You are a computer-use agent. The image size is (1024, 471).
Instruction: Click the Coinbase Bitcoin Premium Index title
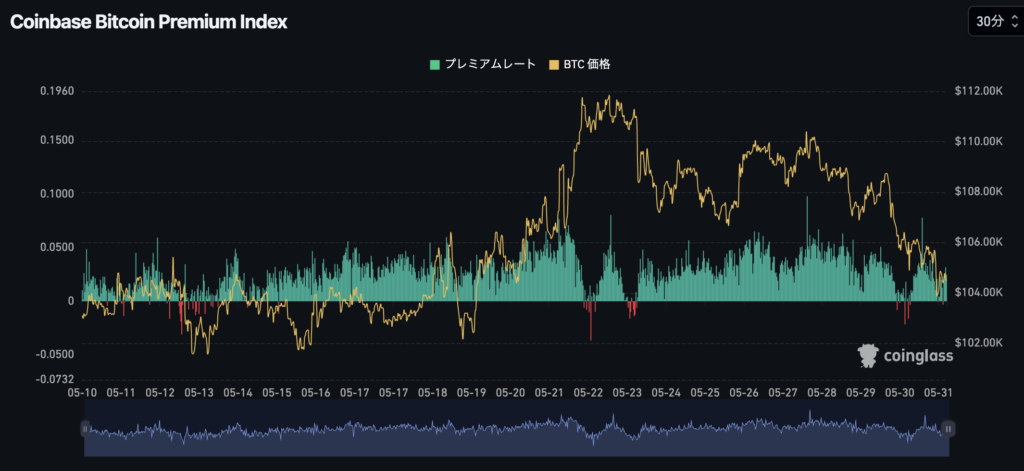click(x=148, y=22)
